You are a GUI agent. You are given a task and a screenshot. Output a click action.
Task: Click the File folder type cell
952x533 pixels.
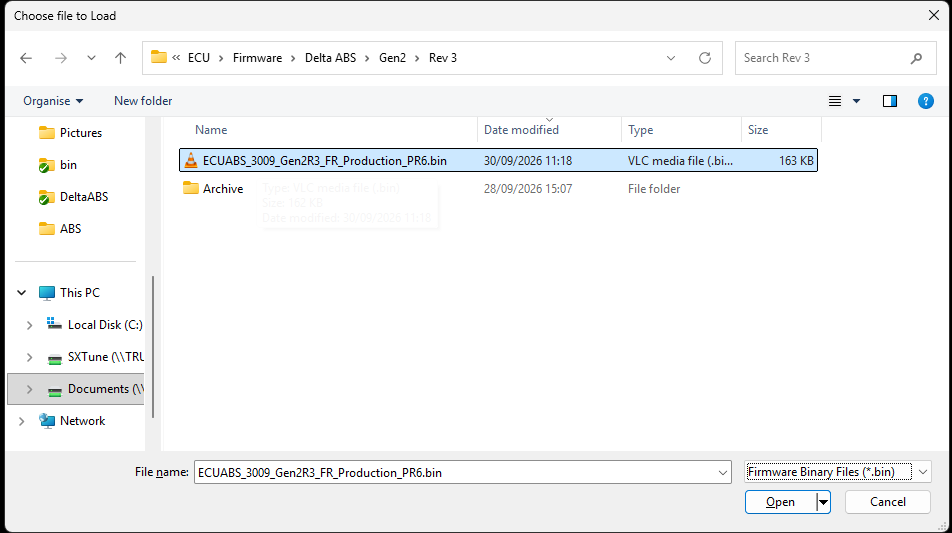tap(654, 189)
